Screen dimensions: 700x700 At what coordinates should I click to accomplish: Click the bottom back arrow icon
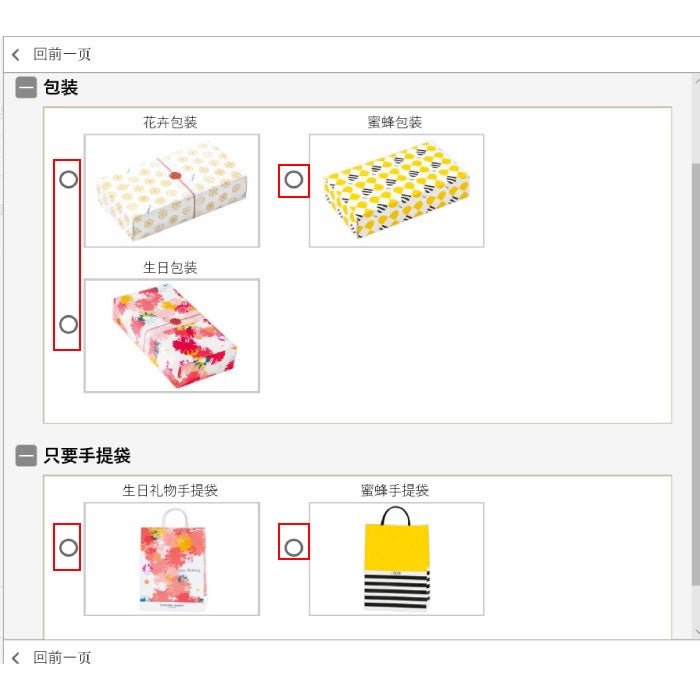16,658
